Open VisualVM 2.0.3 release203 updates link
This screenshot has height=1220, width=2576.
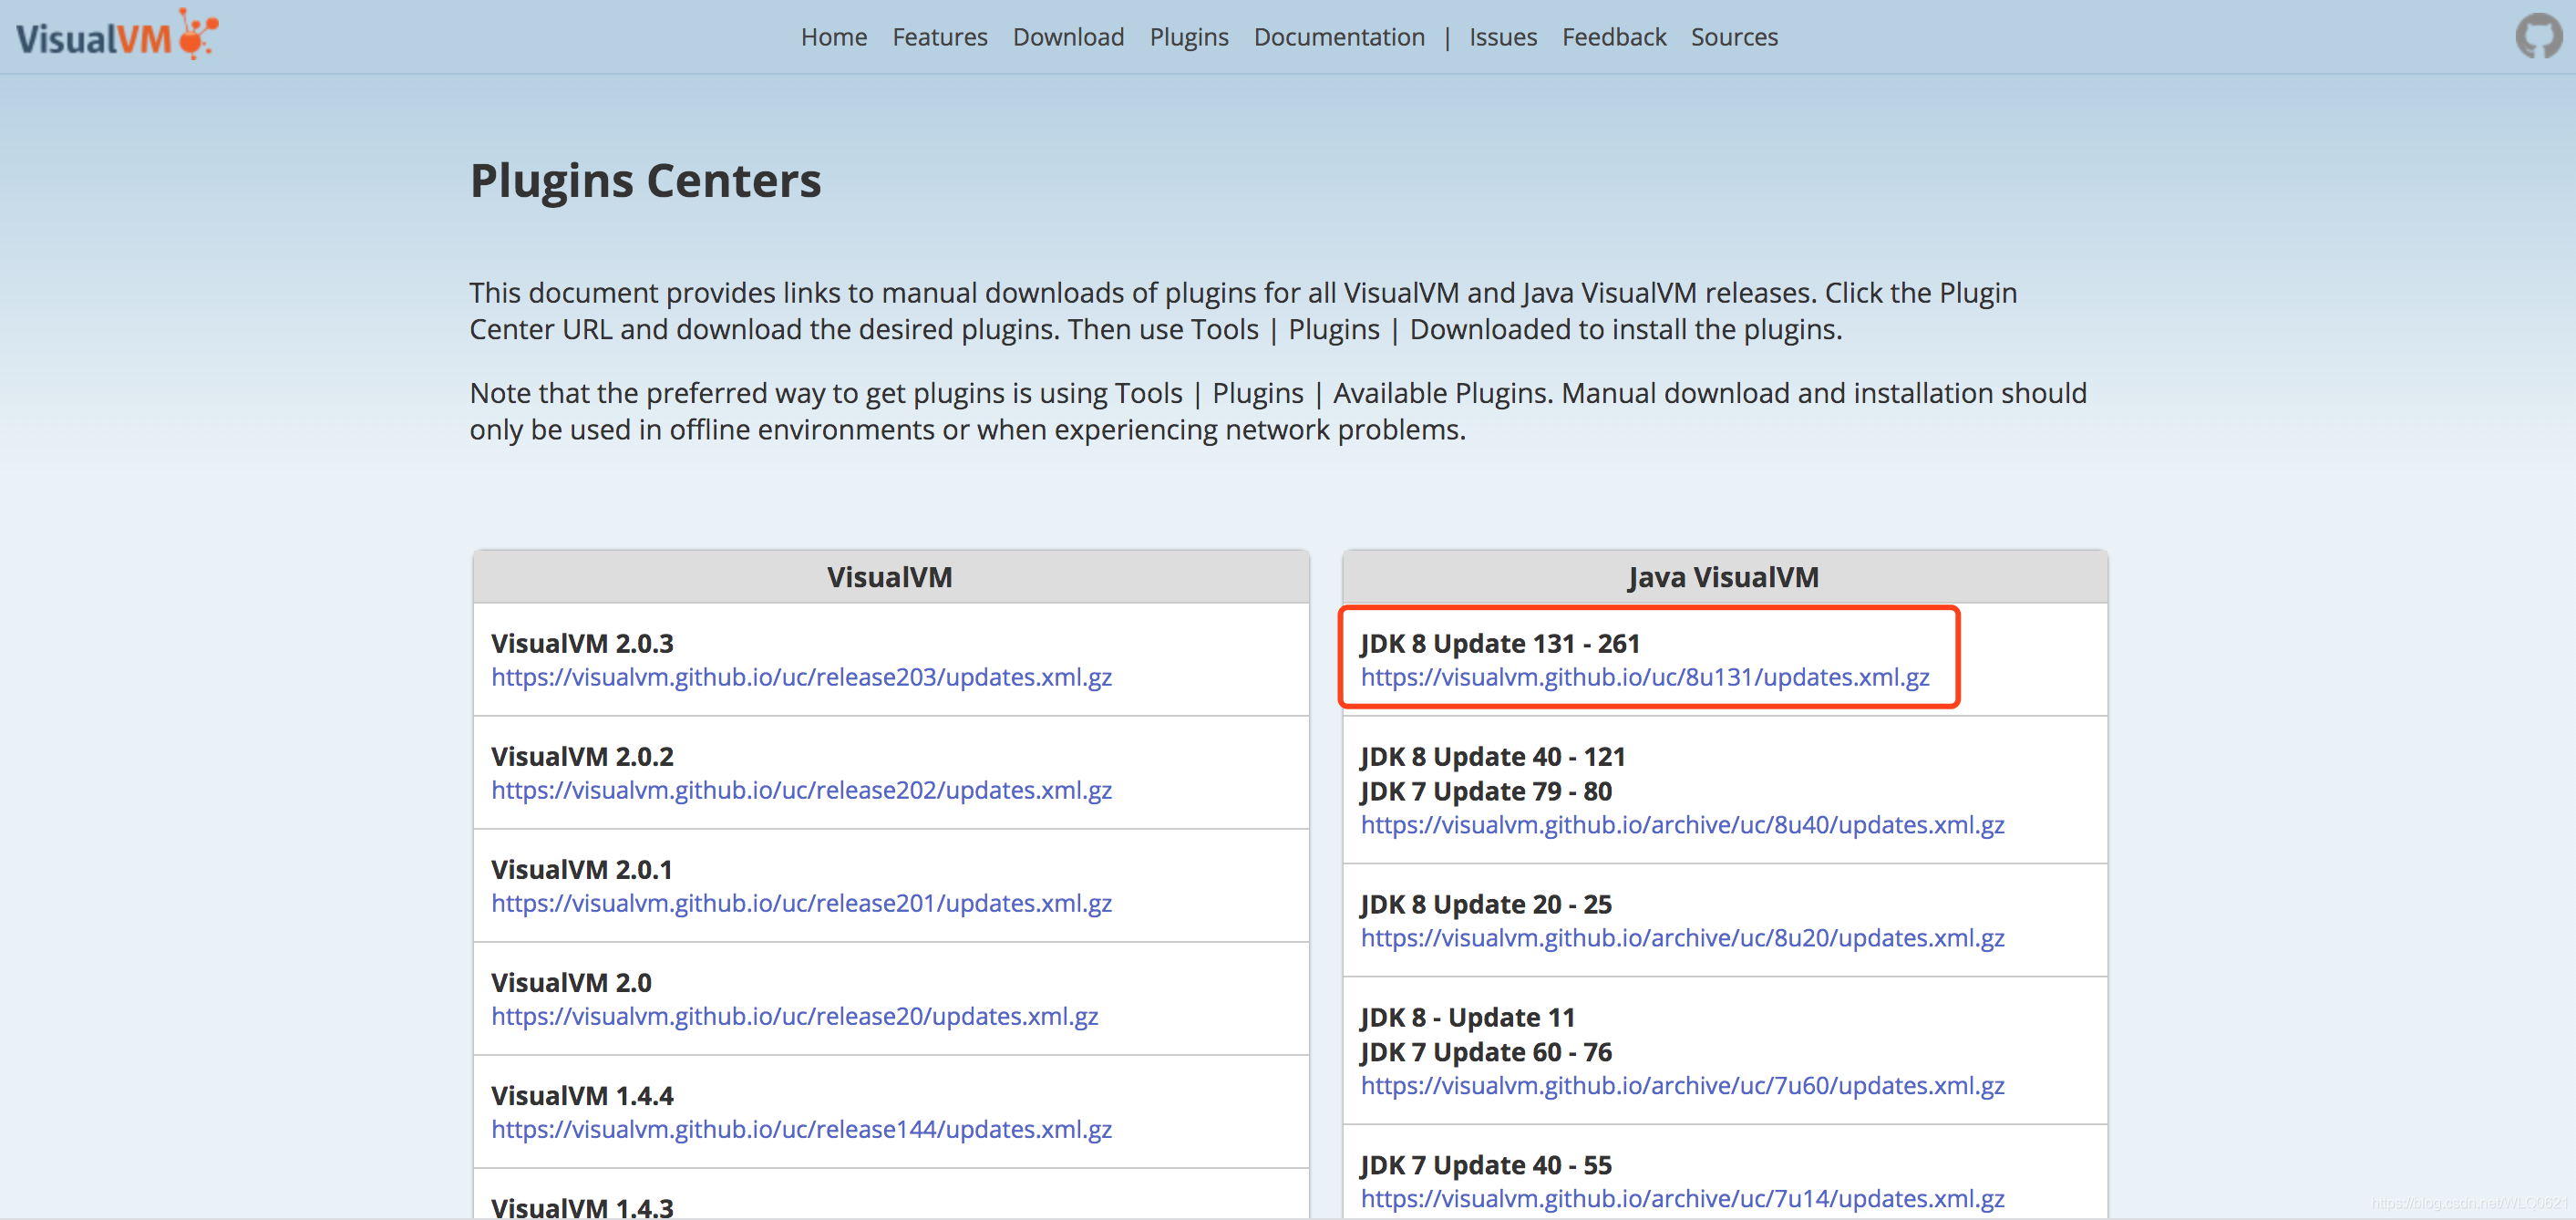point(801,677)
